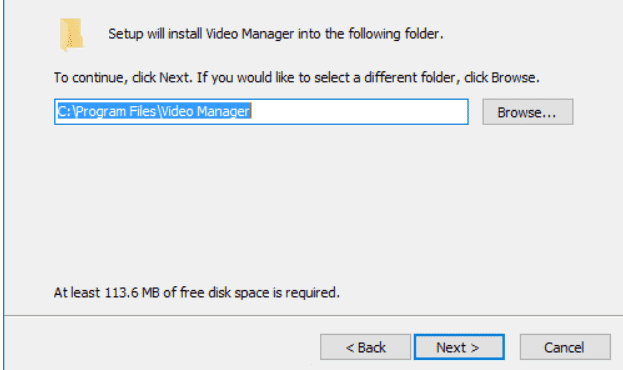
Task: Click the blue left window border
Action: click(x=3, y=185)
